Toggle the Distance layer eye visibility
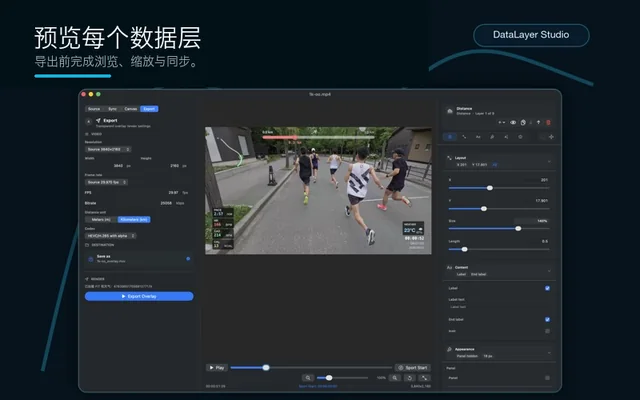Viewport: 640px width, 400px height. click(513, 122)
